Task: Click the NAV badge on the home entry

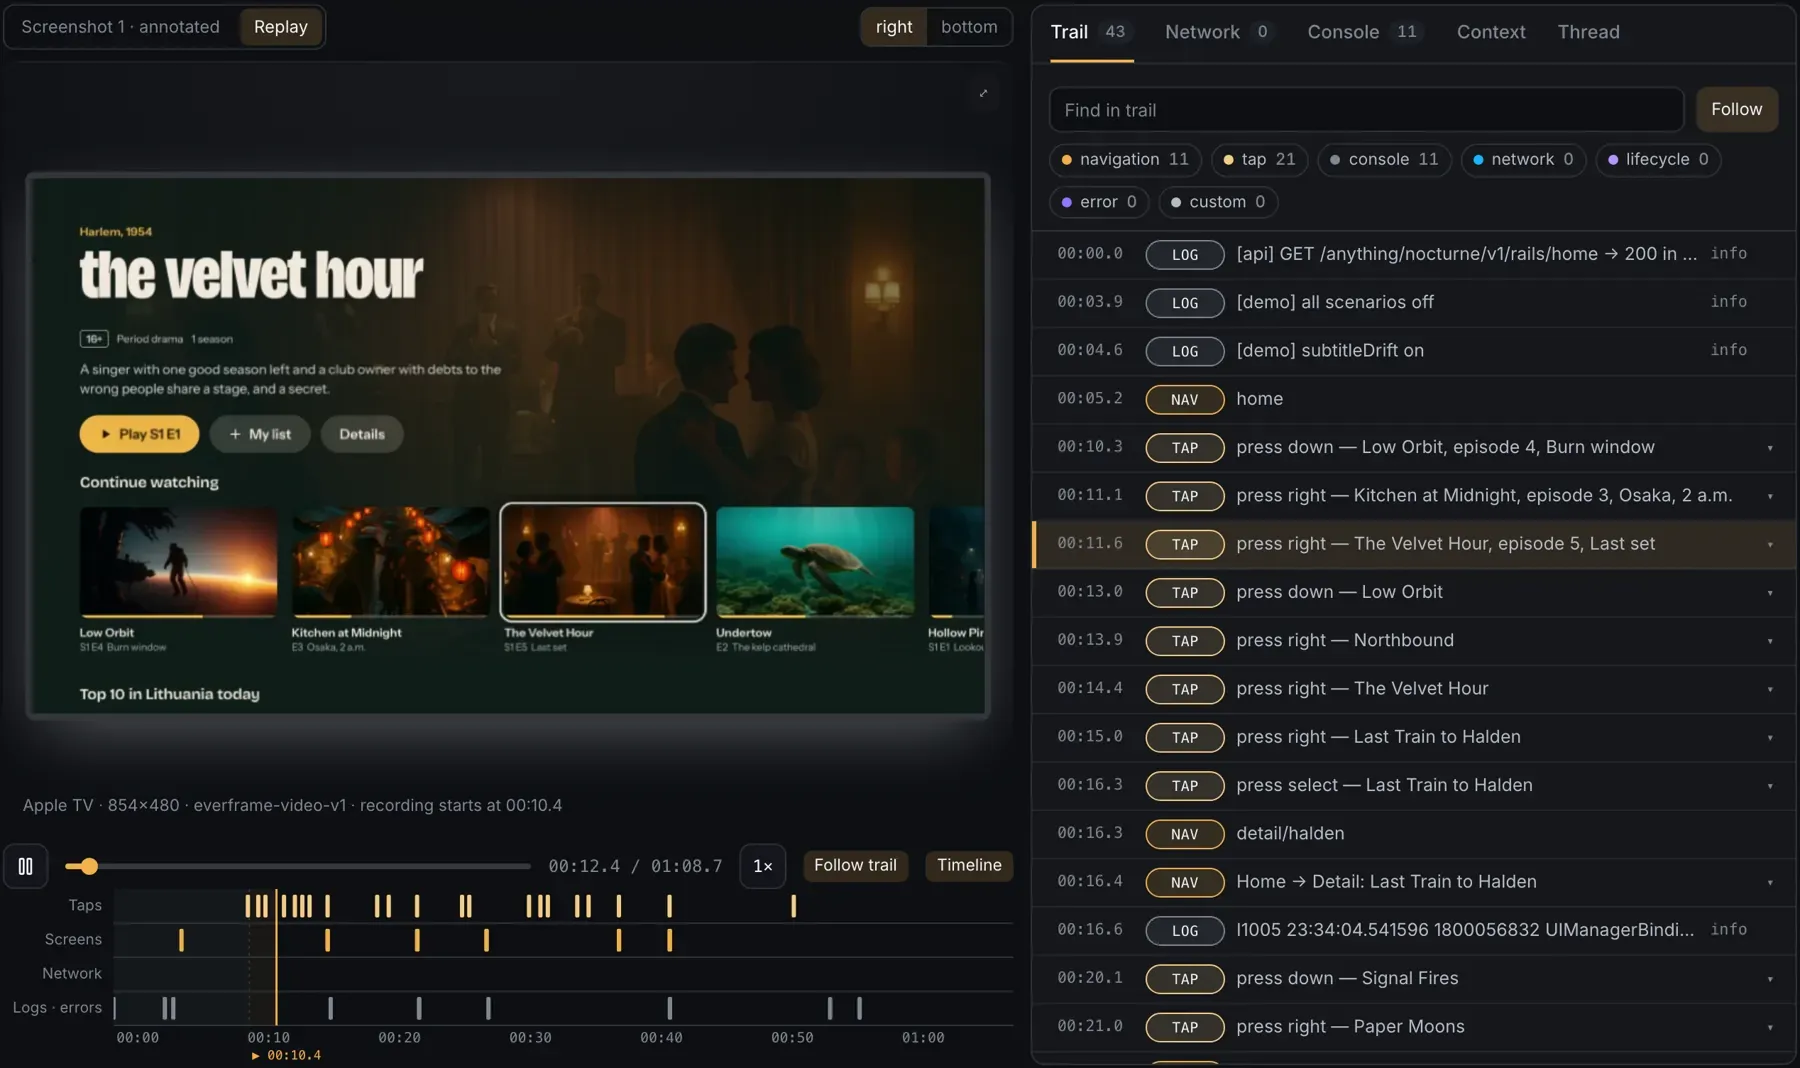Action: point(1184,399)
